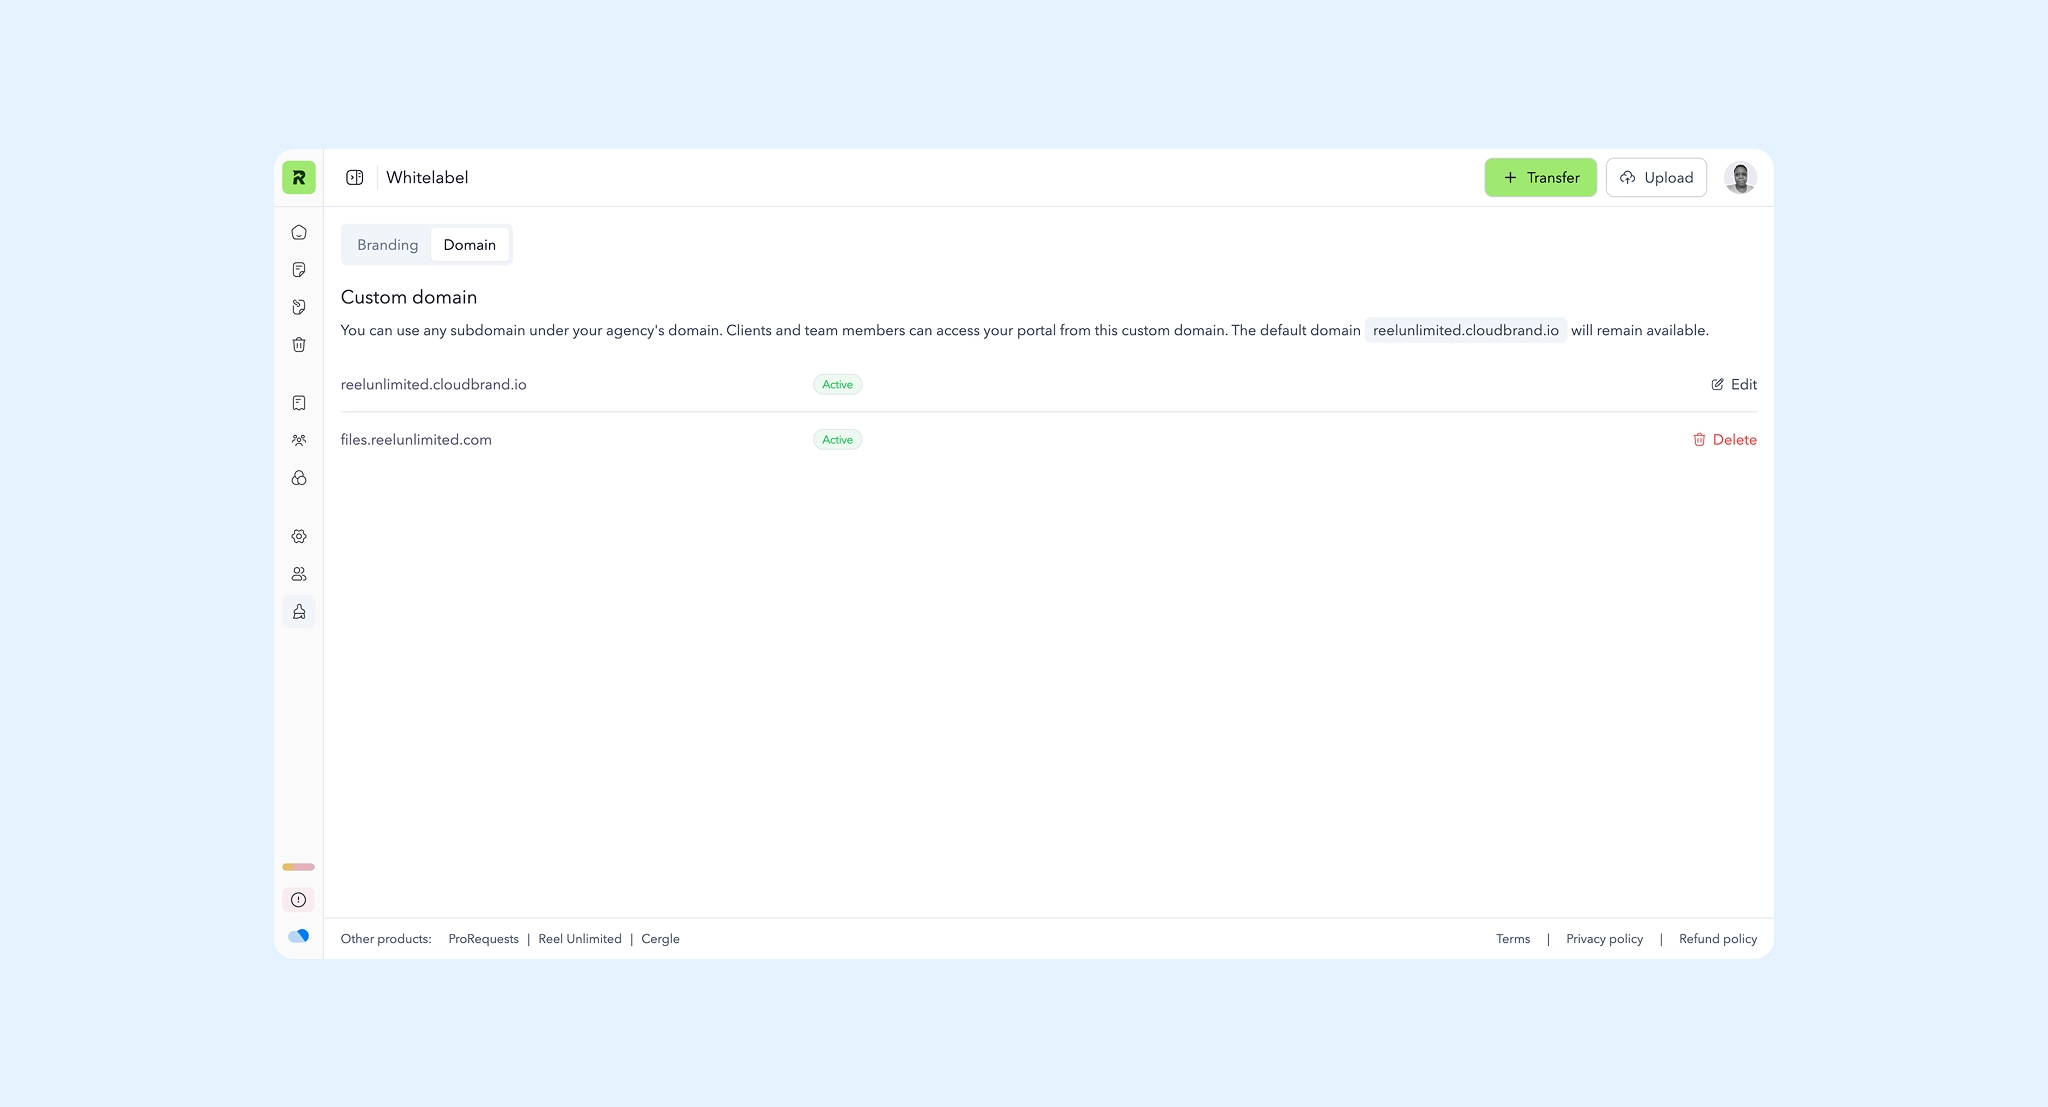
Task: Select the notes icon in the sidebar
Action: (x=298, y=268)
